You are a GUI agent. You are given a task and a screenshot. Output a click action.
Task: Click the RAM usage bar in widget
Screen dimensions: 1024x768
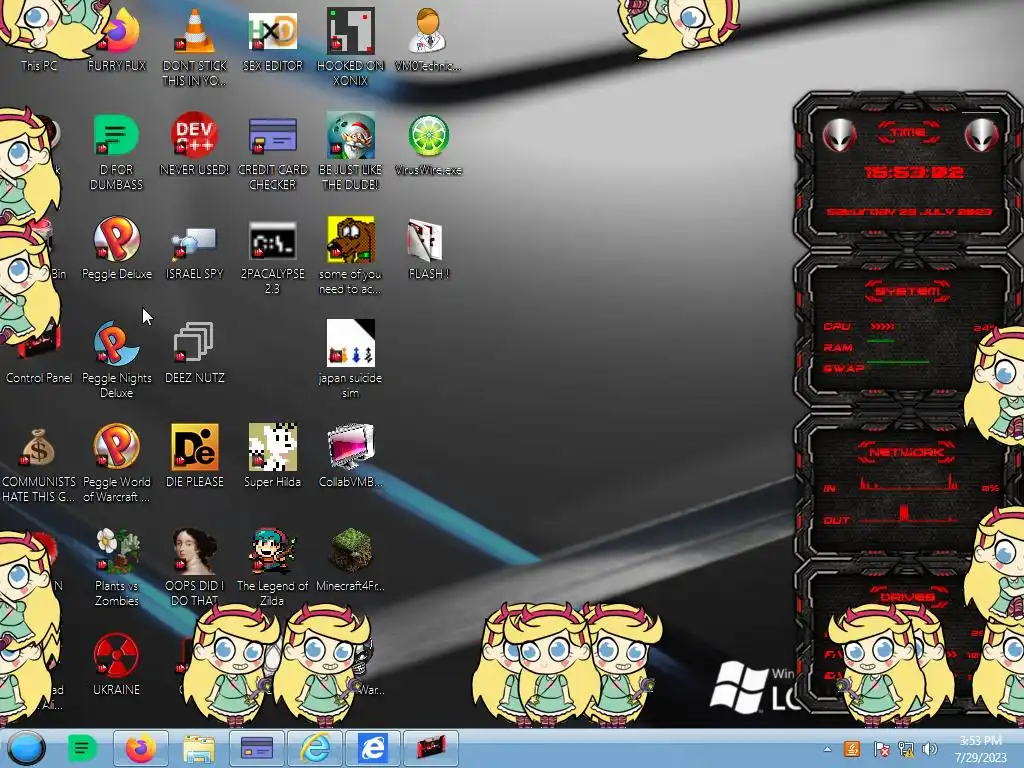[x=881, y=341]
